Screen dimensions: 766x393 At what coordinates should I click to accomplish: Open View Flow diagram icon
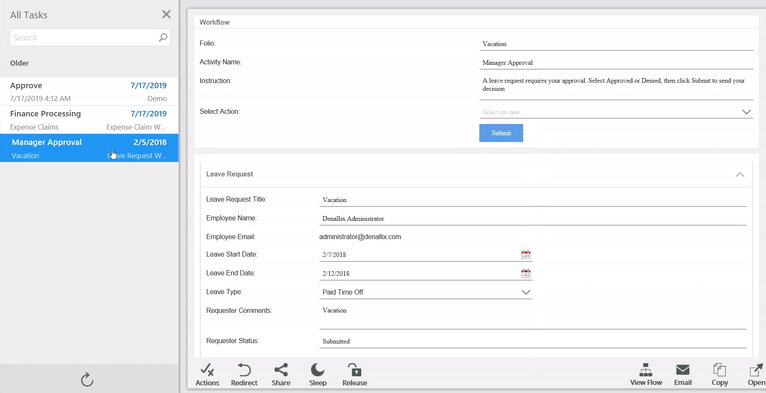pyautogui.click(x=646, y=375)
